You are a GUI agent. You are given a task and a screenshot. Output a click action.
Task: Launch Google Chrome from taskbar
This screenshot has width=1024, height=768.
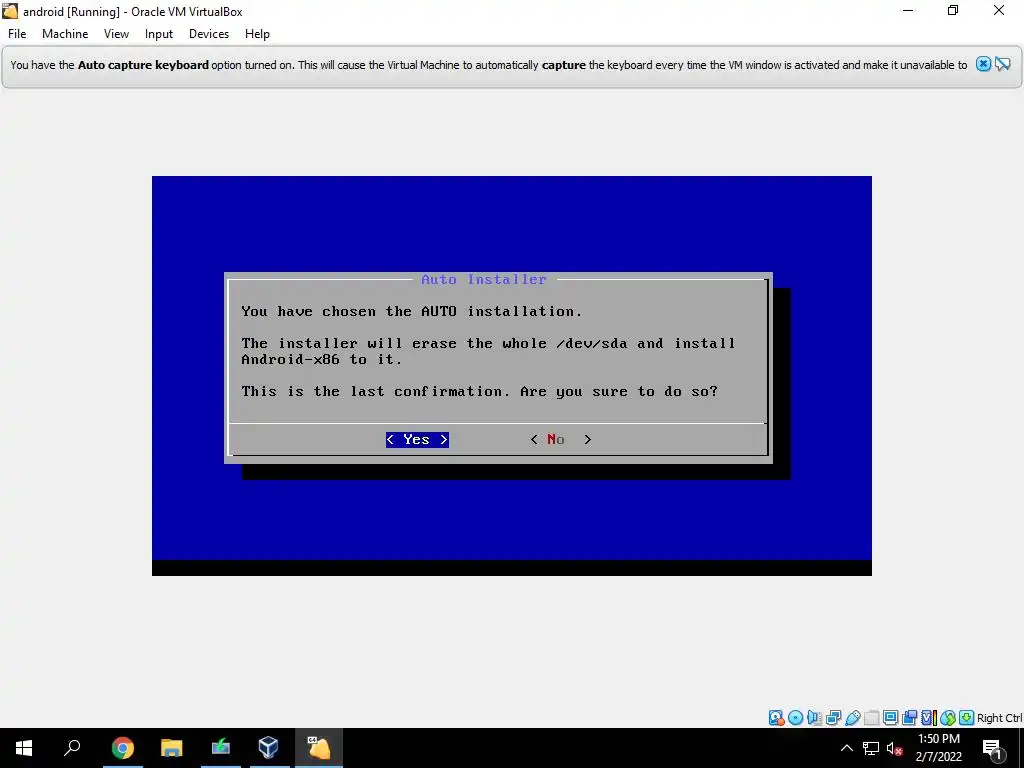(x=122, y=748)
